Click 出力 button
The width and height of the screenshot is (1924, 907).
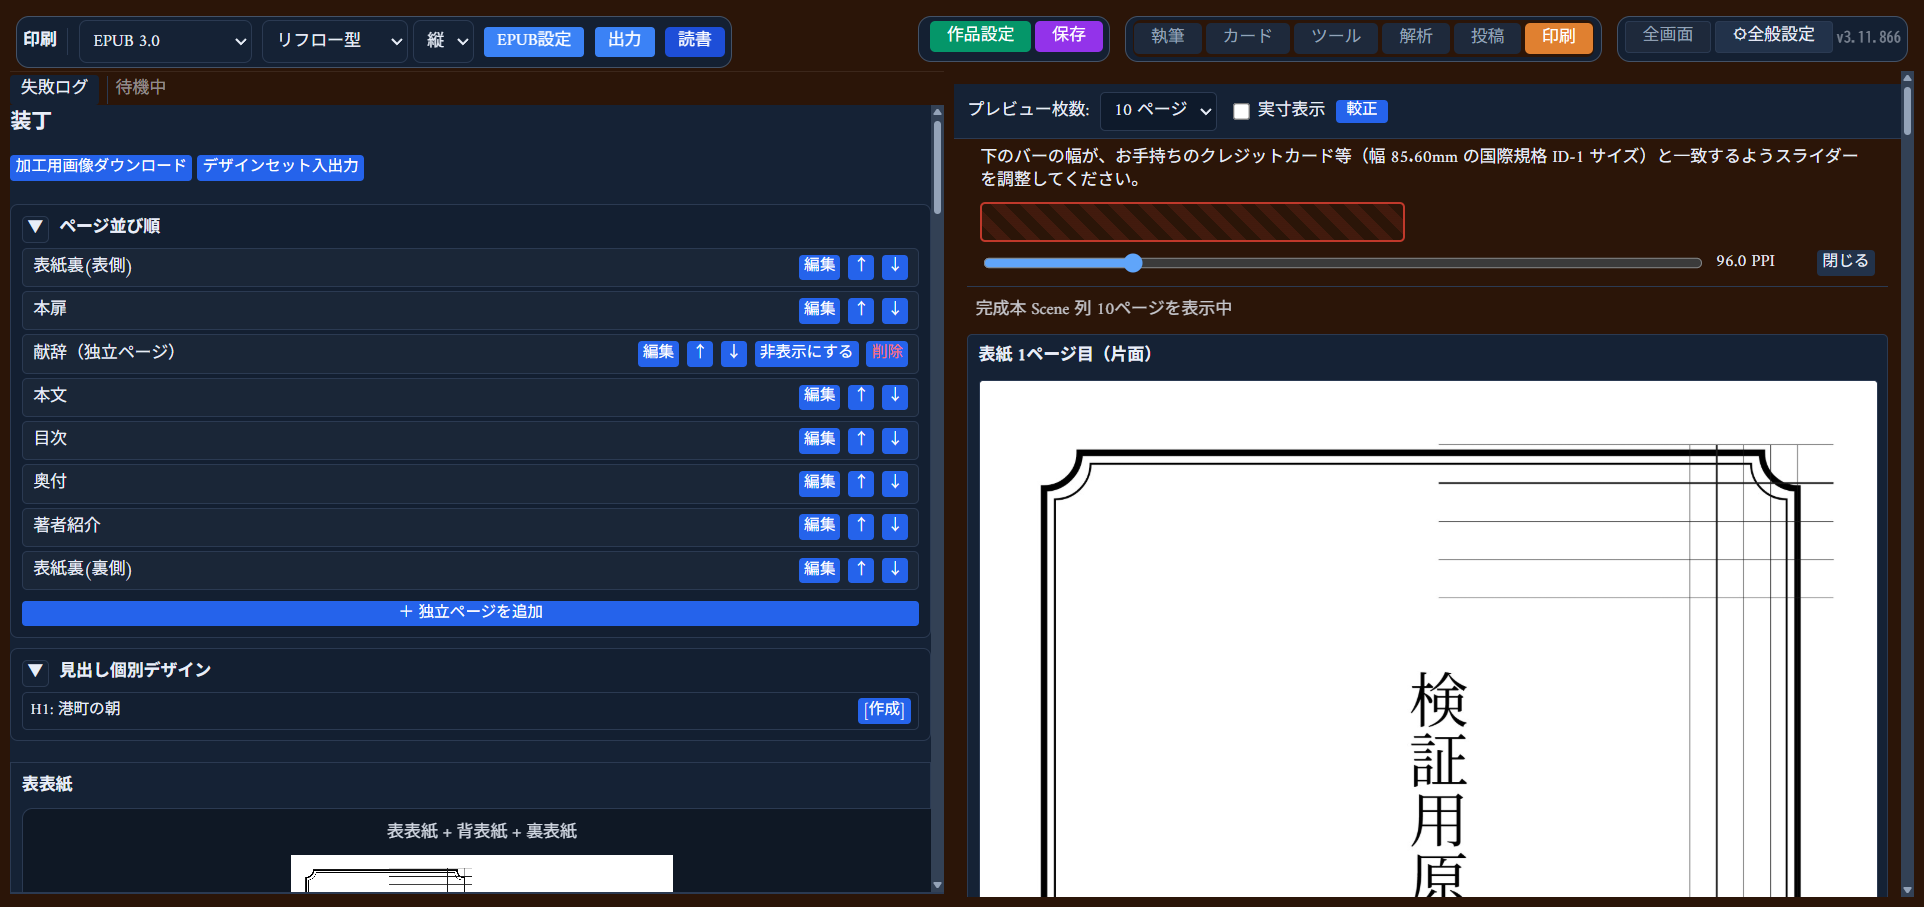pyautogui.click(x=625, y=41)
